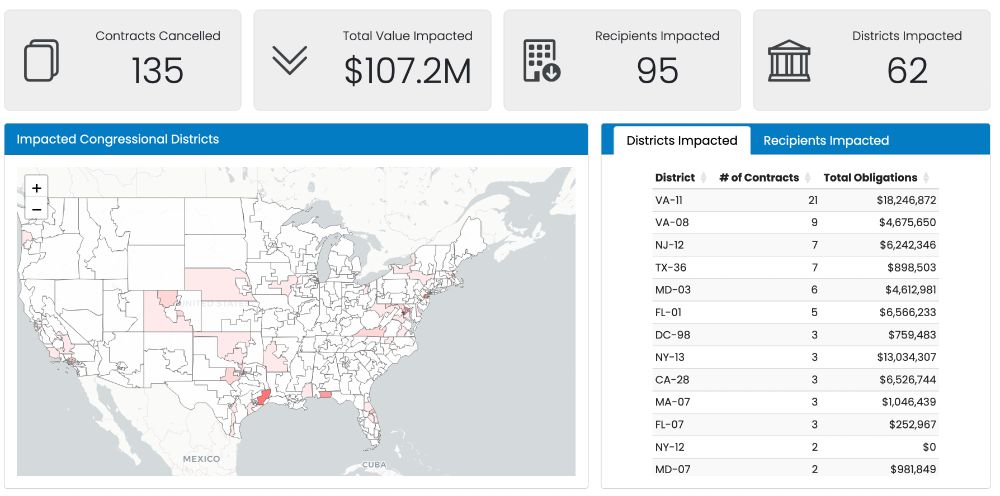Sort by Total Obligations column
The width and height of the screenshot is (1000, 496).
[877, 177]
